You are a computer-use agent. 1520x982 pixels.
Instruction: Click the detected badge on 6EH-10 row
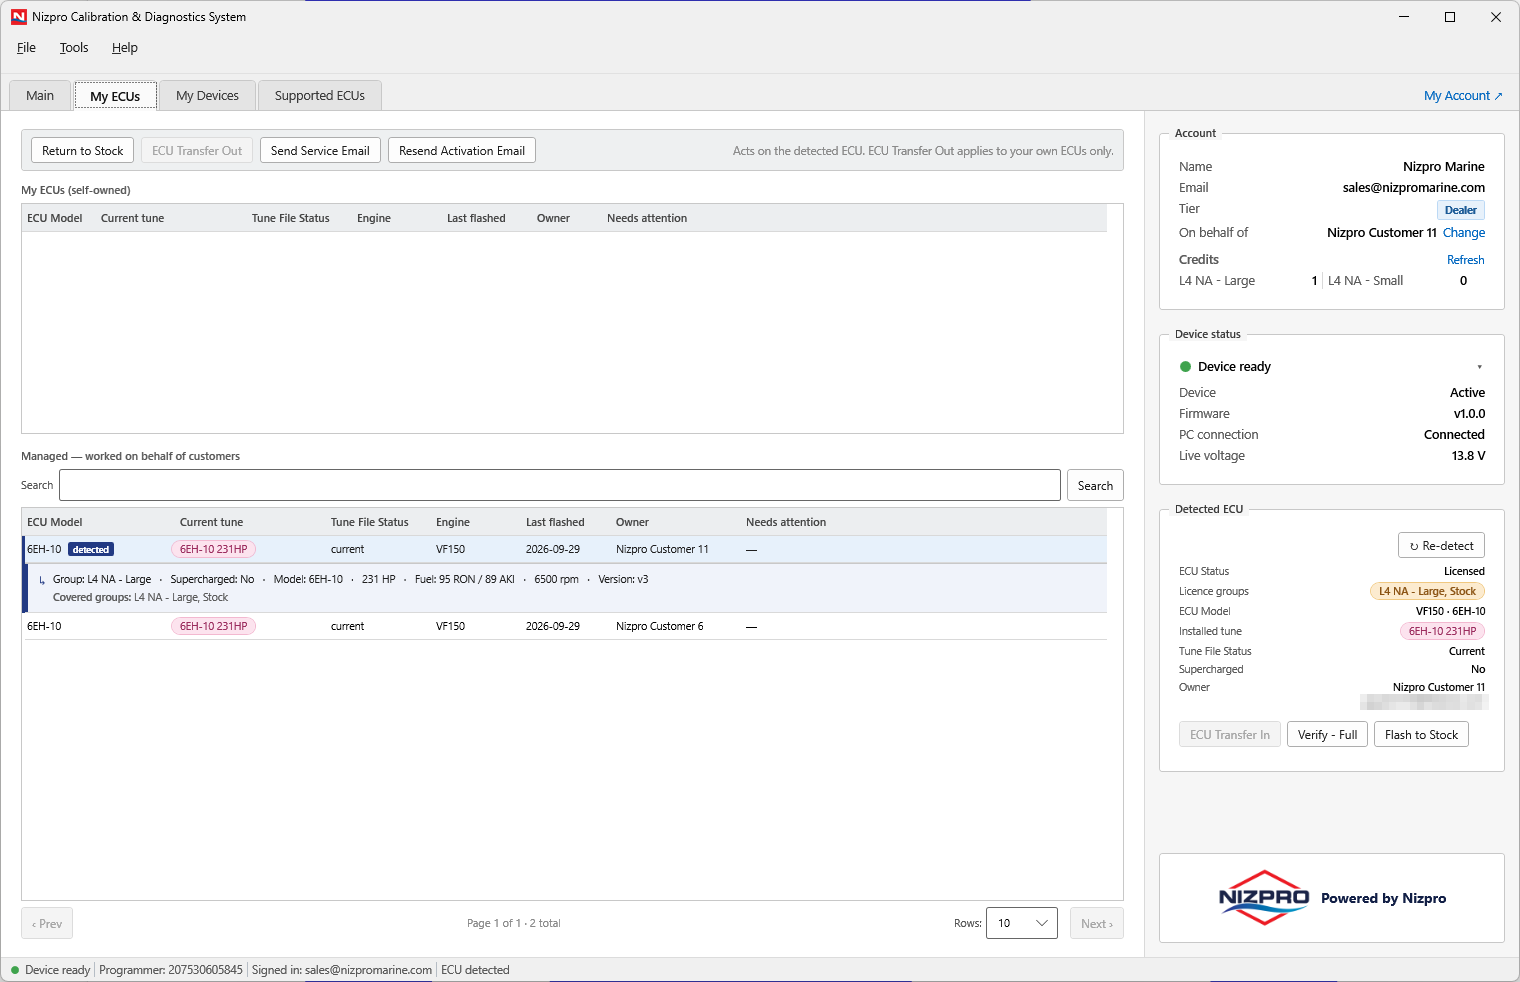(91, 550)
